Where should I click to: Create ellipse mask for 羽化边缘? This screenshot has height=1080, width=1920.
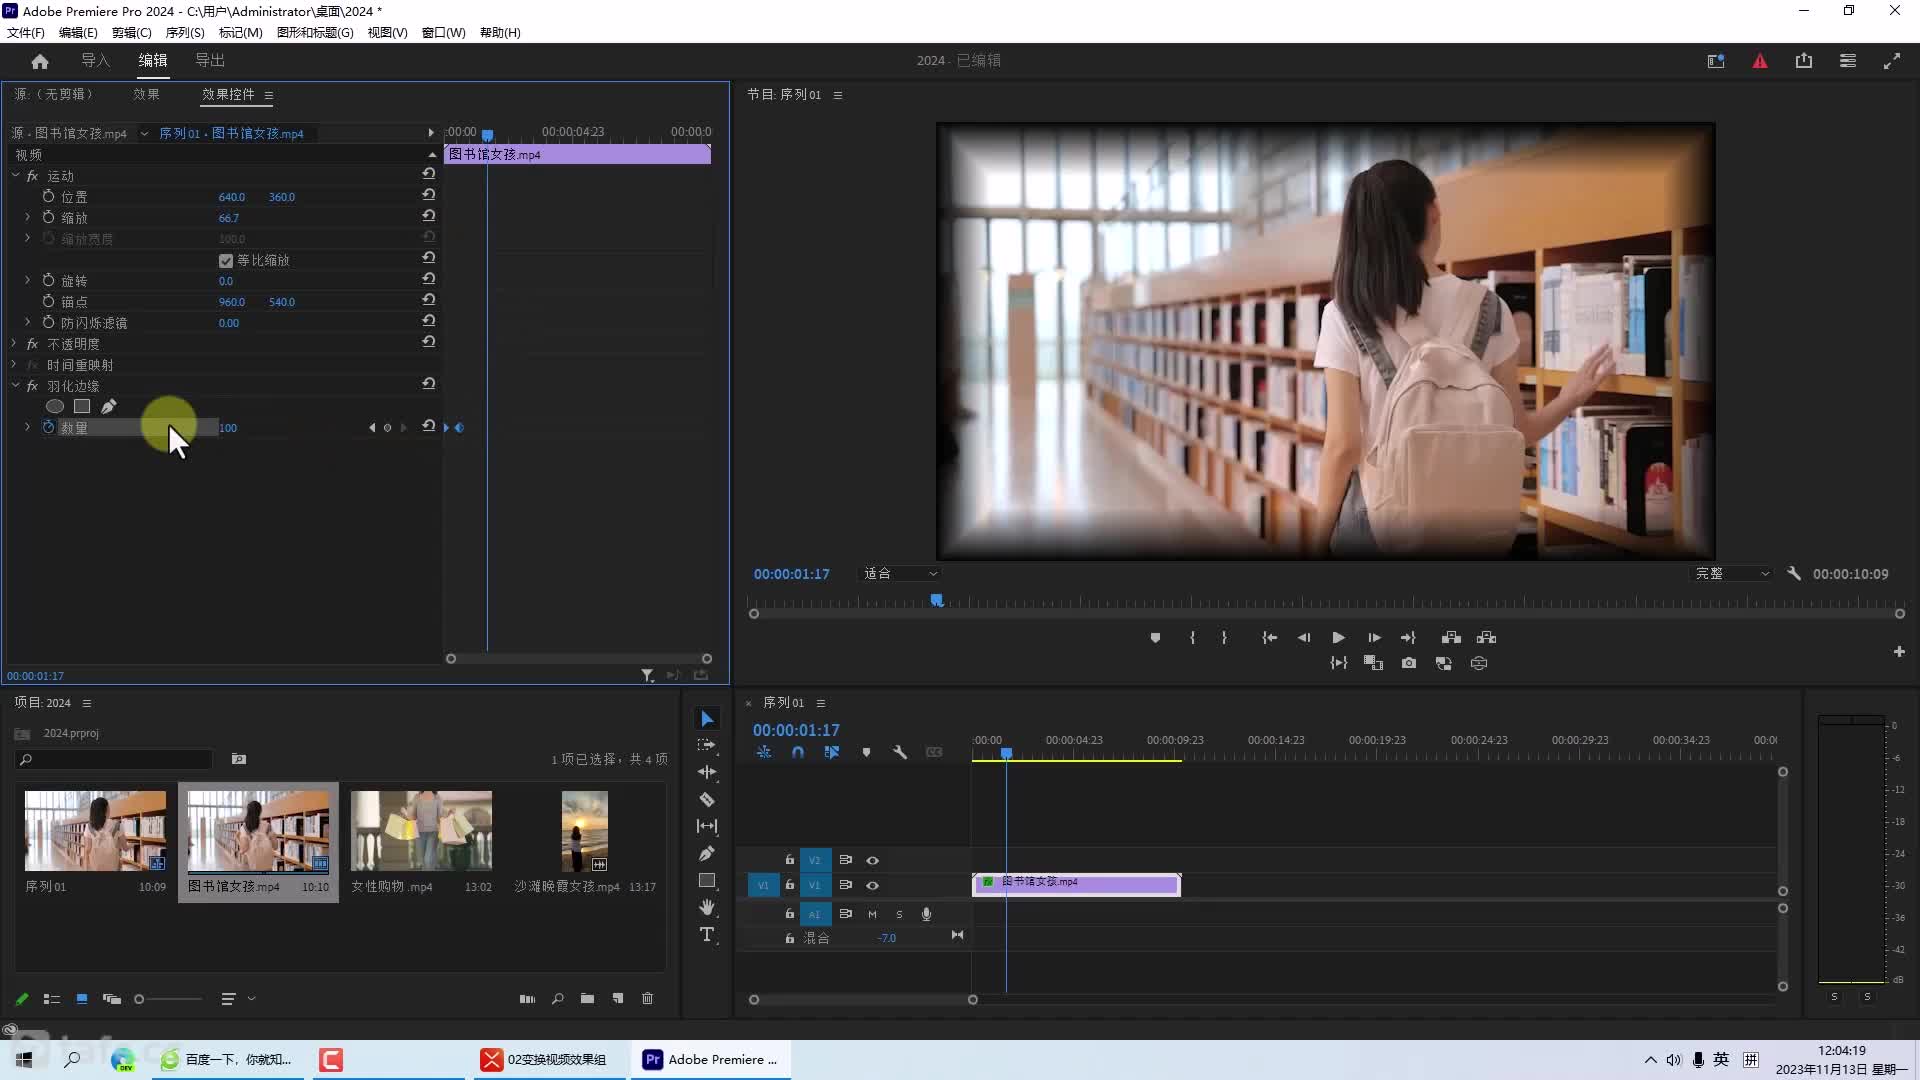click(55, 406)
